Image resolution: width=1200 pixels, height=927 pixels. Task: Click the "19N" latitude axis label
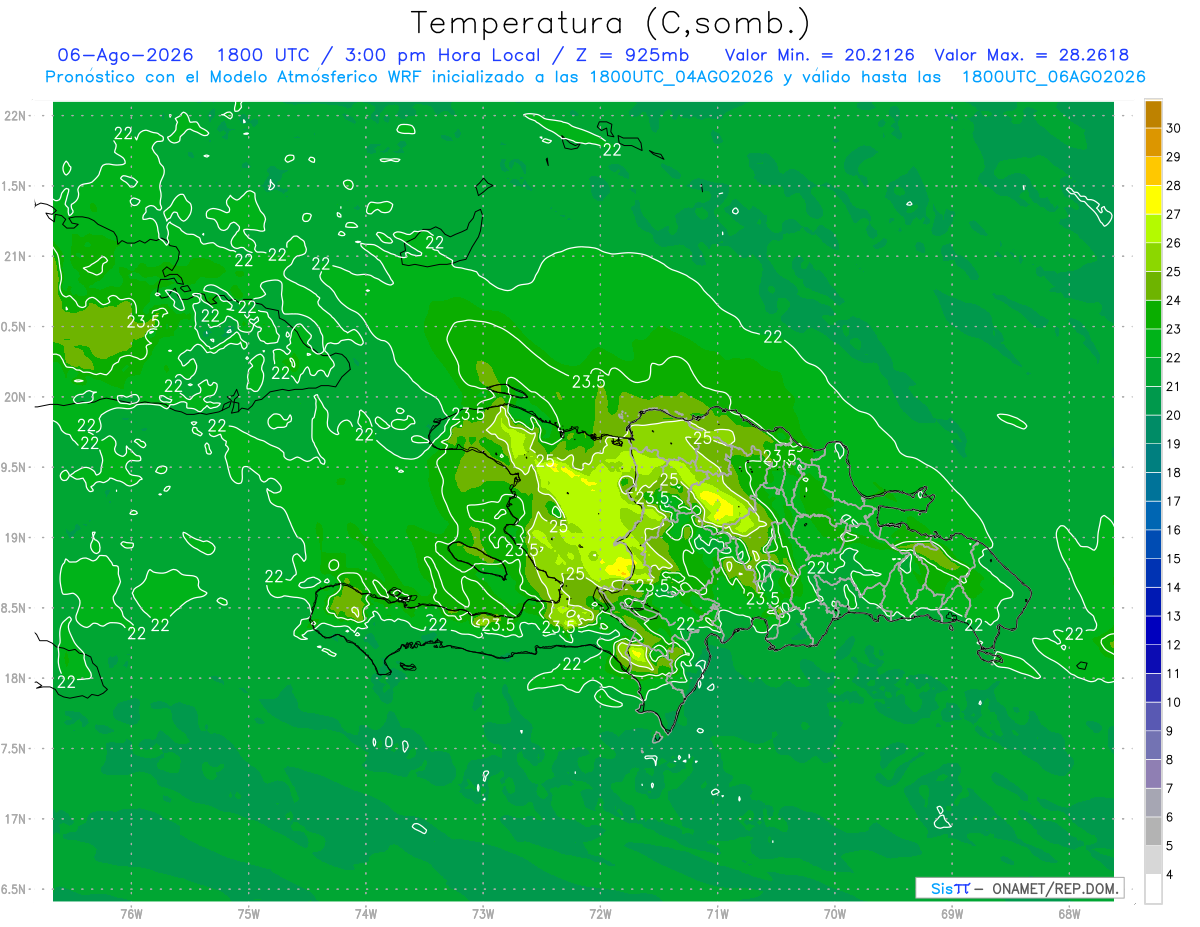click(16, 538)
